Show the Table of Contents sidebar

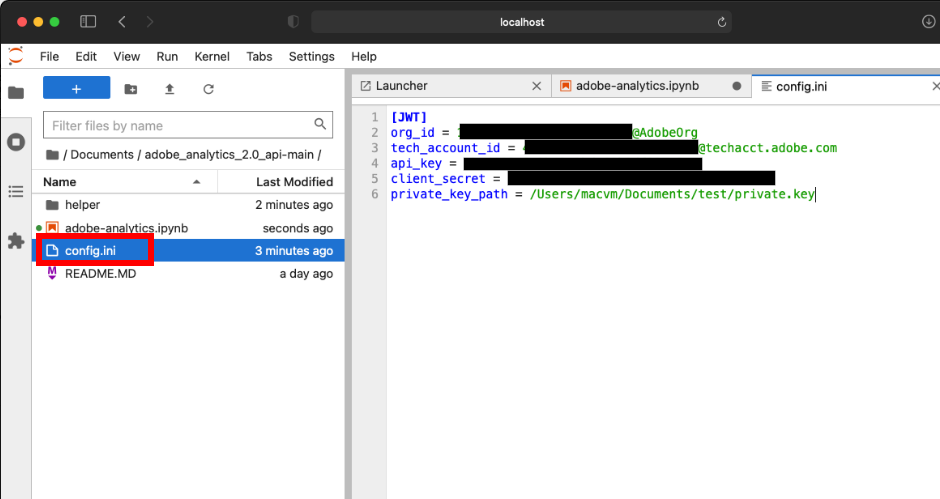16,191
